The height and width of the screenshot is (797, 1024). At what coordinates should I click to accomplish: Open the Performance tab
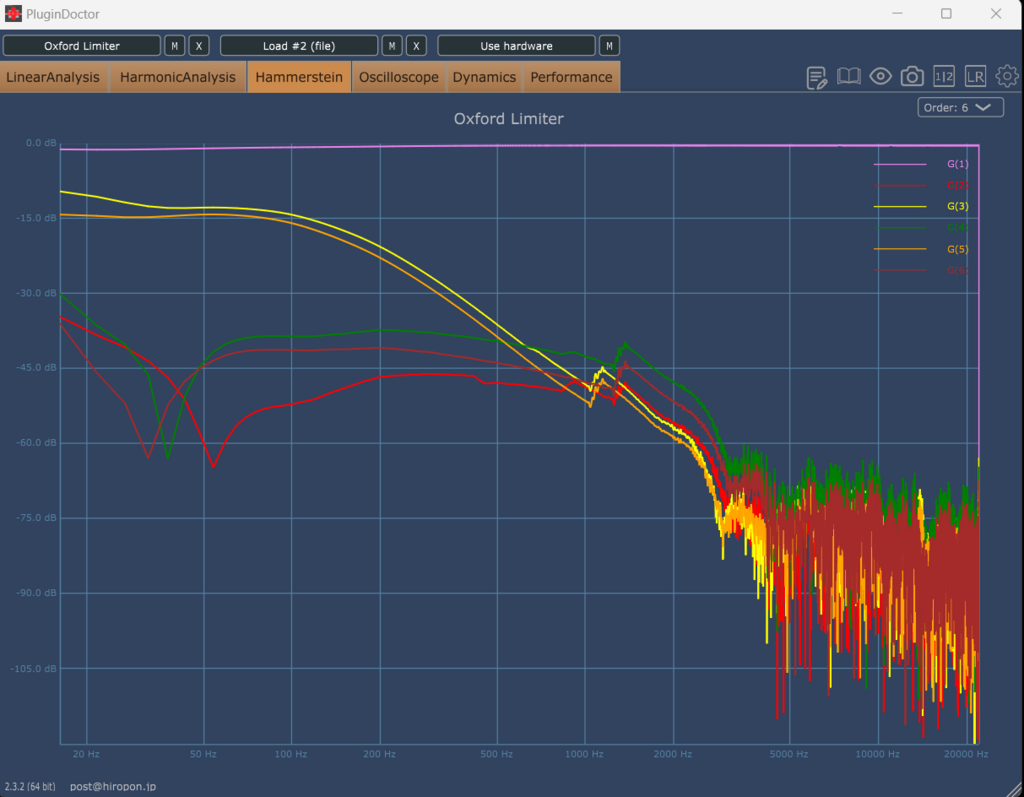point(571,77)
